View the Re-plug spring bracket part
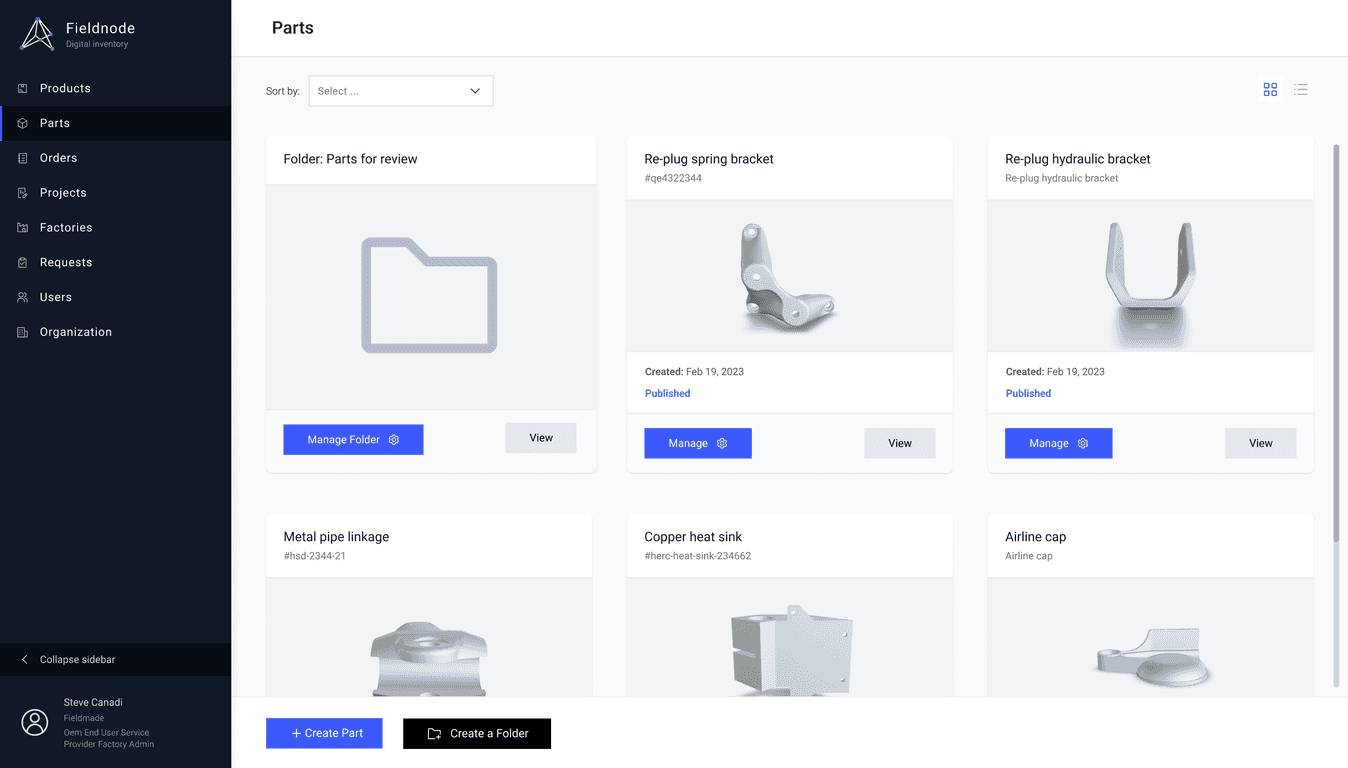1348x768 pixels. [899, 443]
